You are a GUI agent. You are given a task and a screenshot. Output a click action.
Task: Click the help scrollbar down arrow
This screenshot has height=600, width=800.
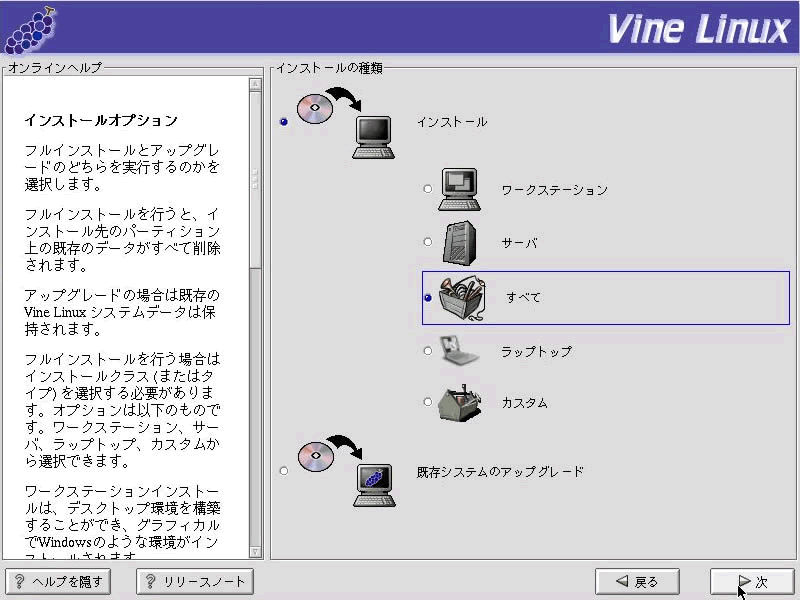[256, 552]
